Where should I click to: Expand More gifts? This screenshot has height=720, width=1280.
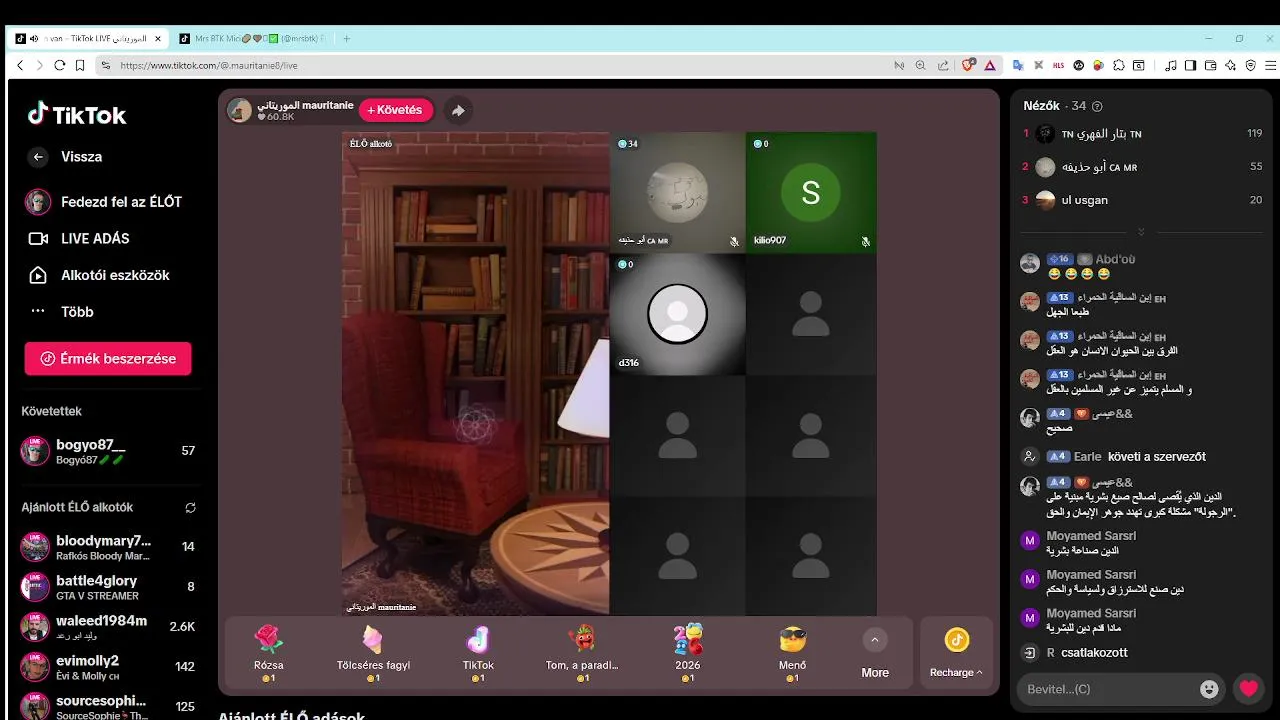(x=875, y=651)
